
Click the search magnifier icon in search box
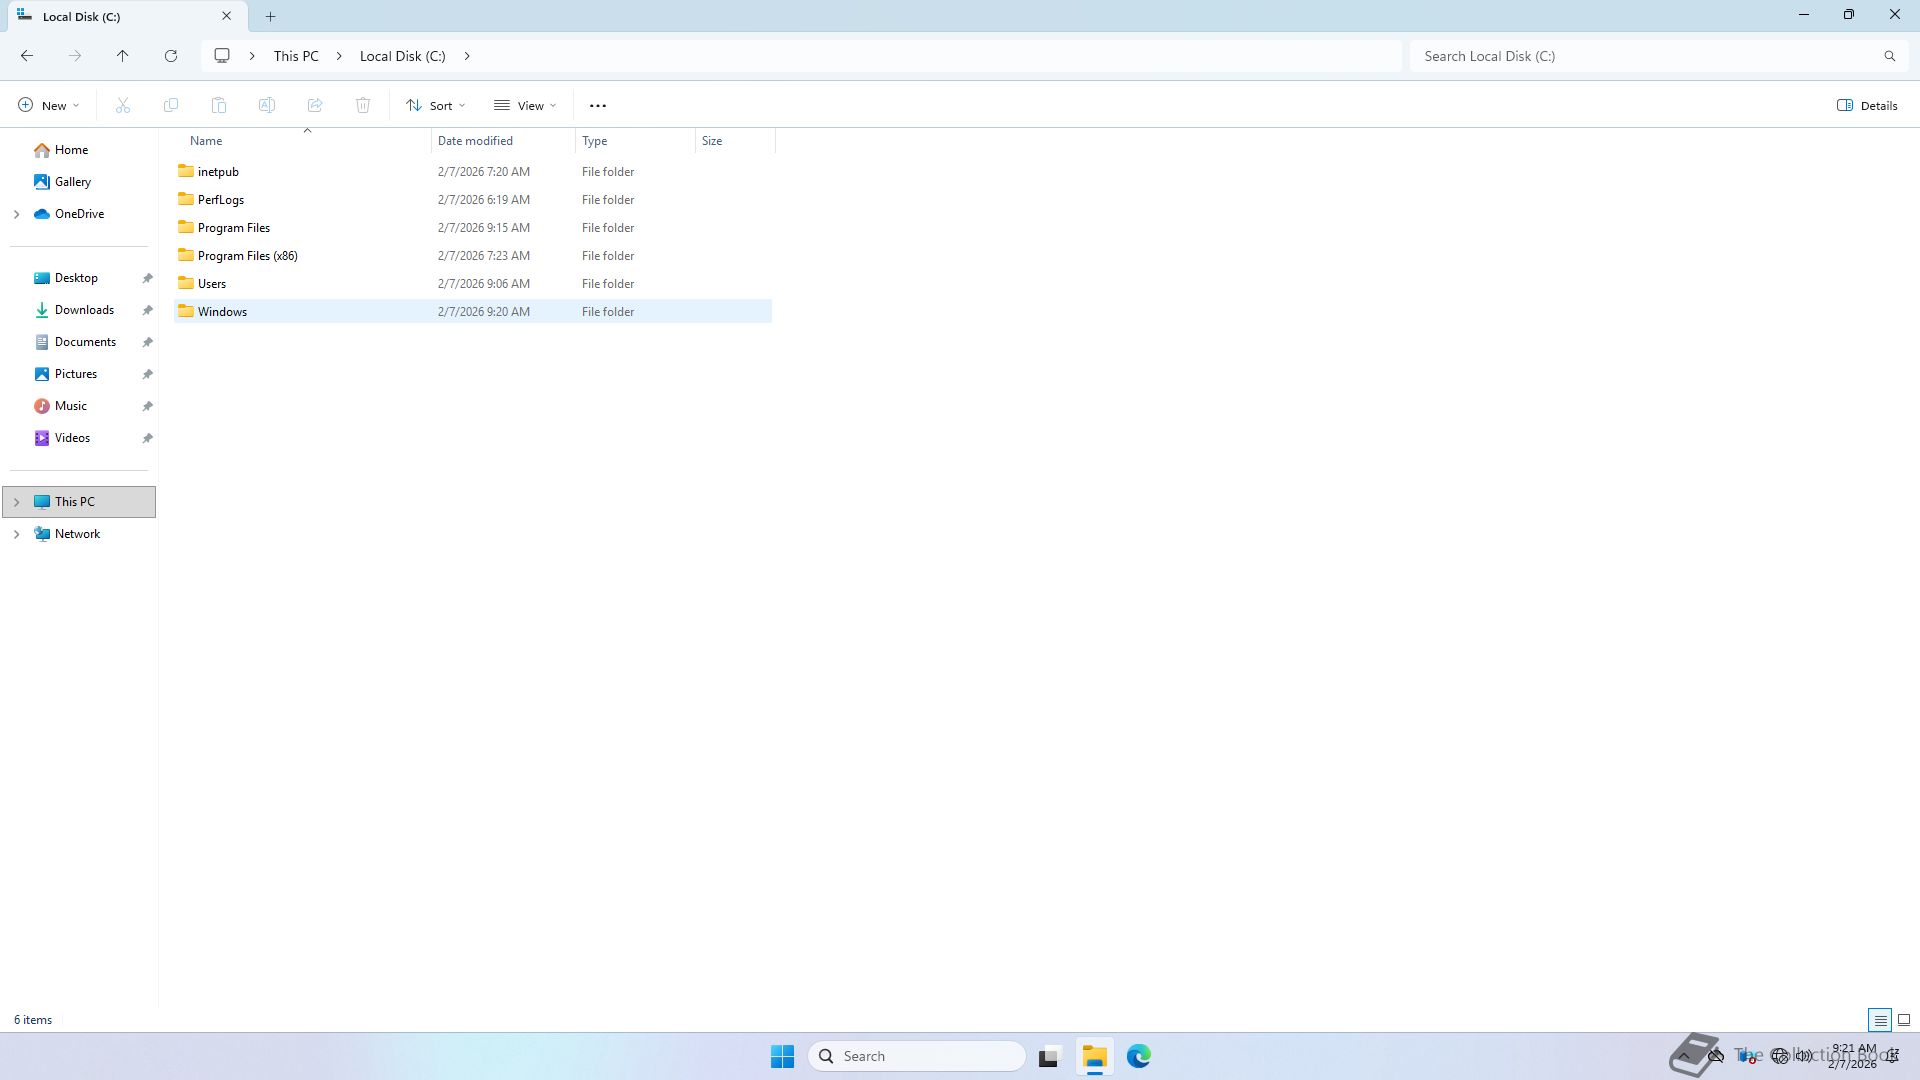(1889, 56)
